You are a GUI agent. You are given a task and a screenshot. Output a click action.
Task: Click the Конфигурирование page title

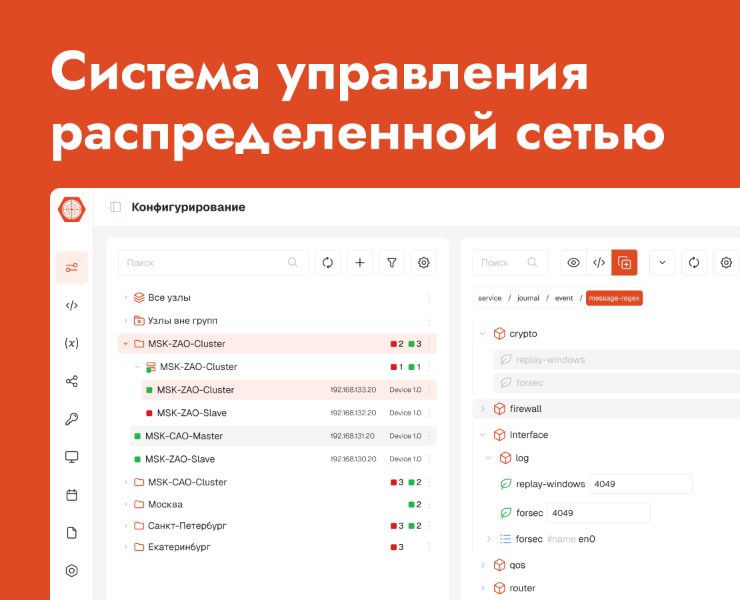[x=188, y=207]
